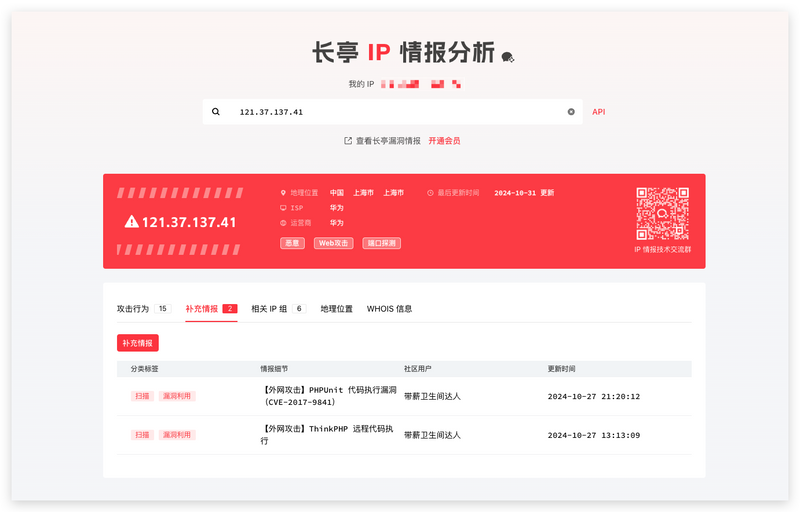Click the 更新时间 column header

562,369
